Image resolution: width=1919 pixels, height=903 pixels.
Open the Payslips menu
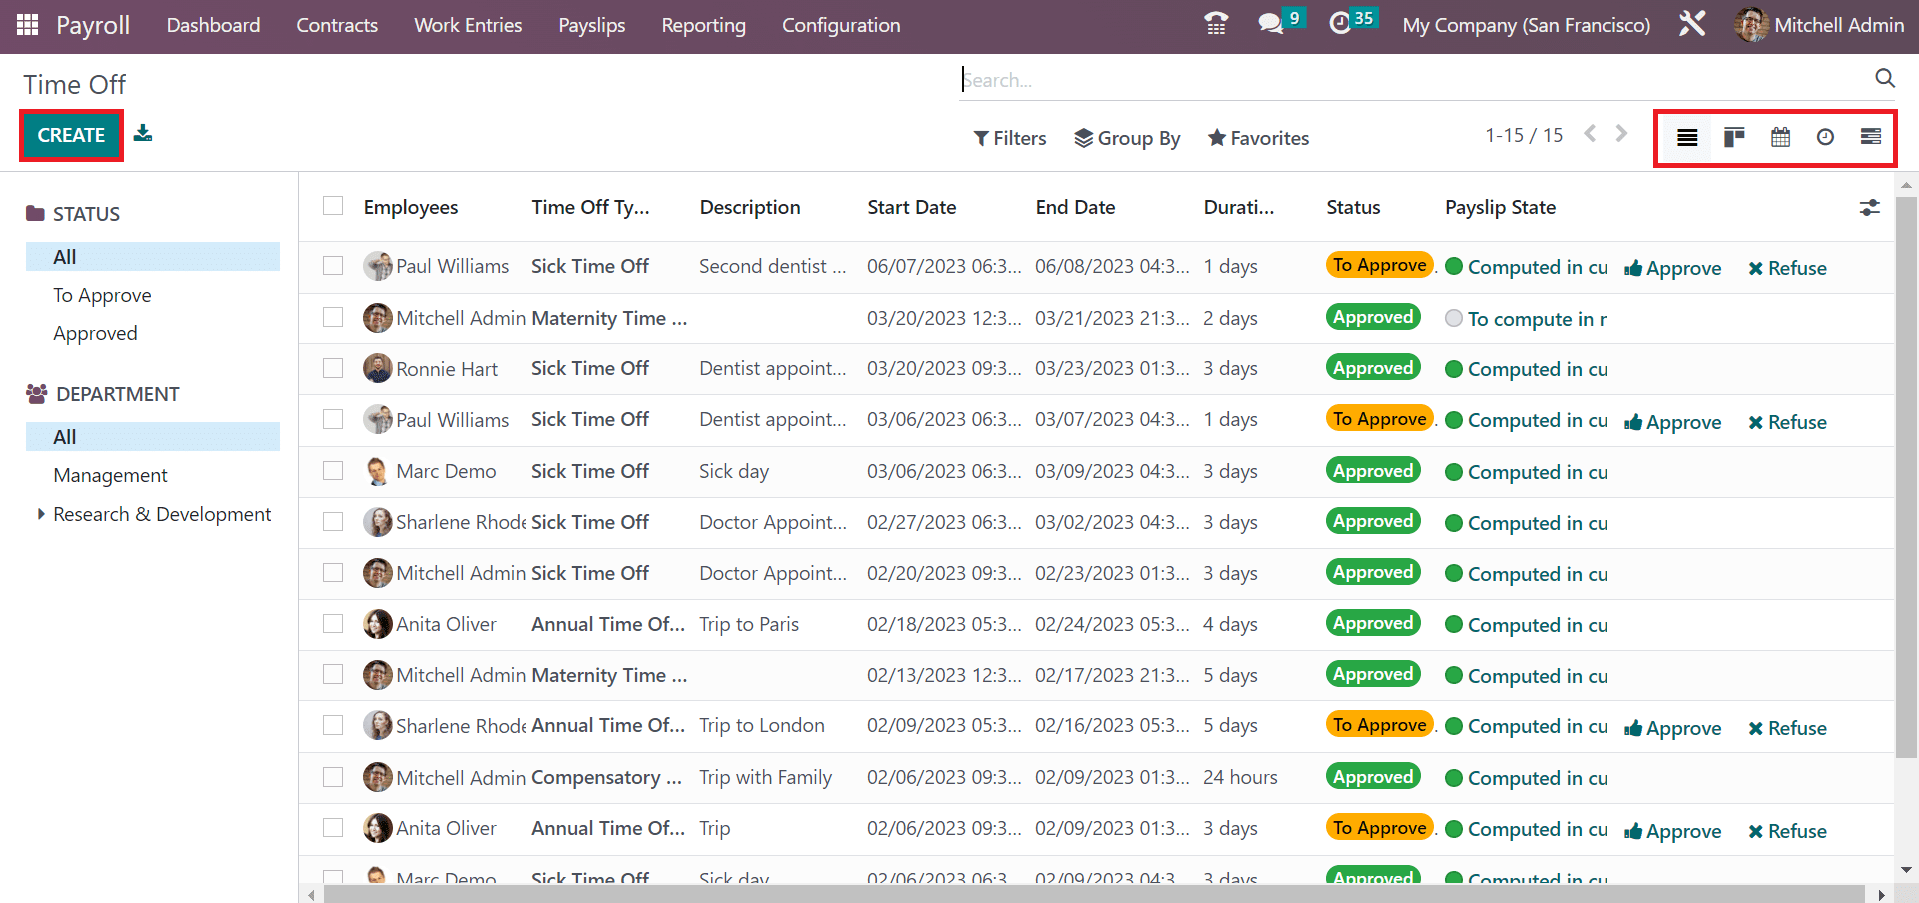[591, 25]
